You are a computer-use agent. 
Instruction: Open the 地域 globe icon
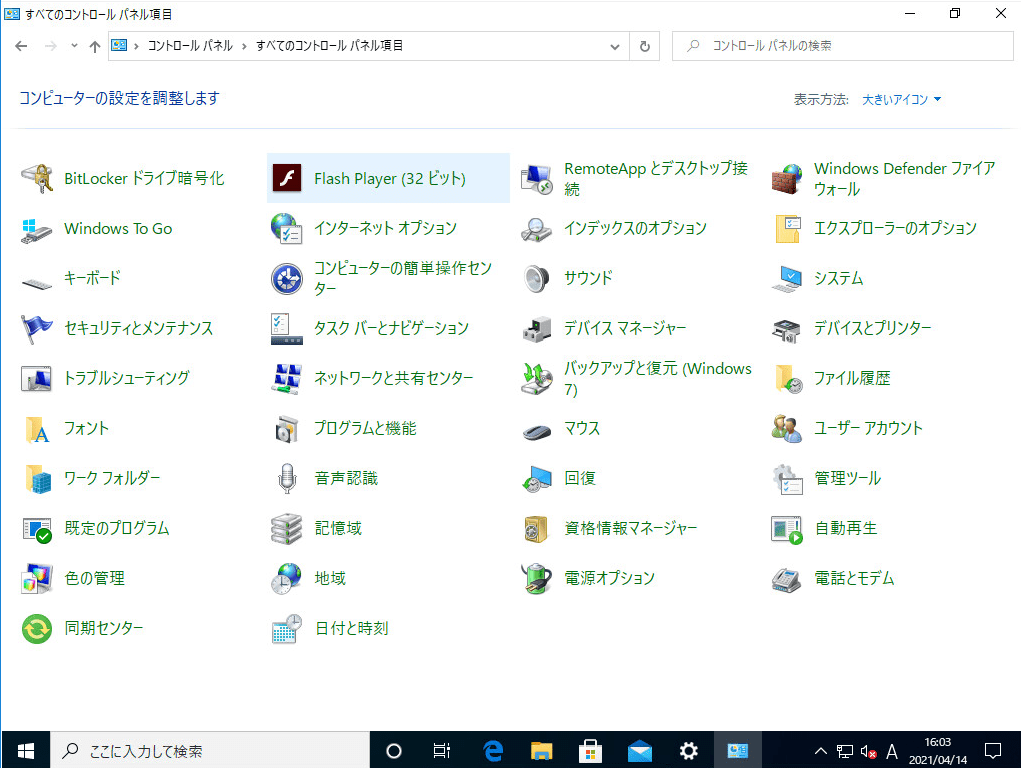[x=287, y=578]
